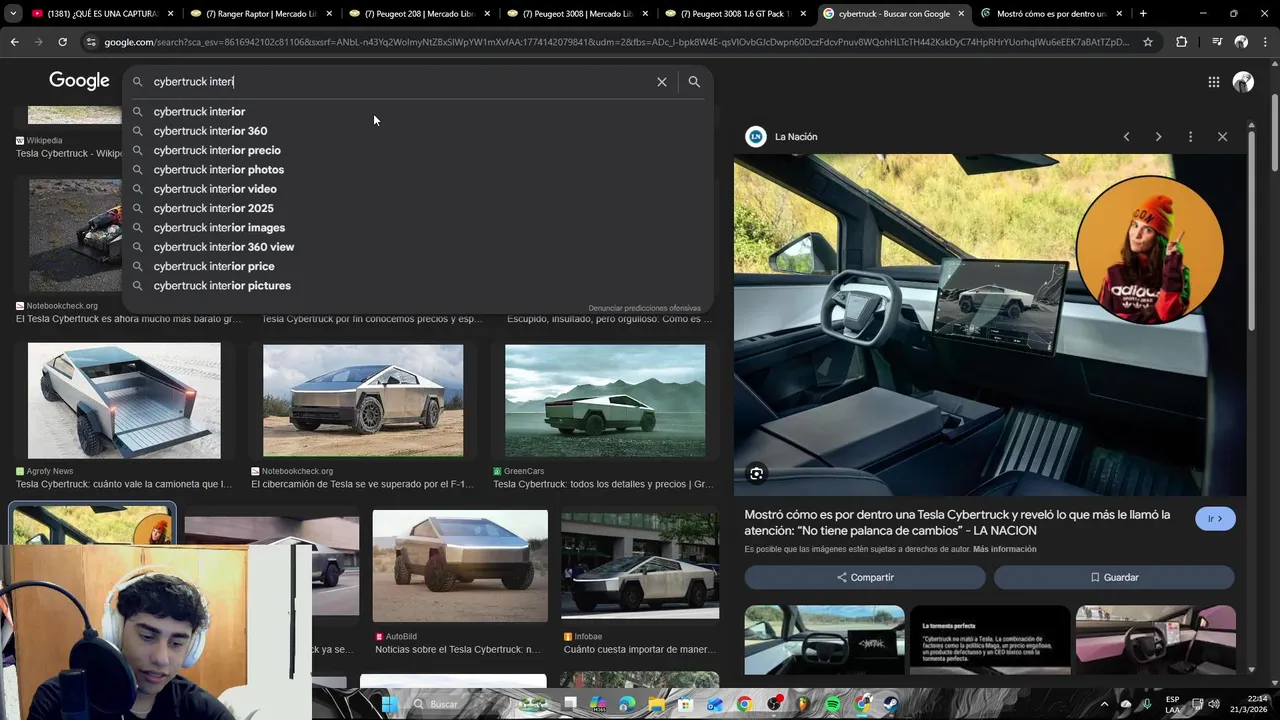Switch to the Peugeot 3008 Mercado Libre tab

coord(577,14)
